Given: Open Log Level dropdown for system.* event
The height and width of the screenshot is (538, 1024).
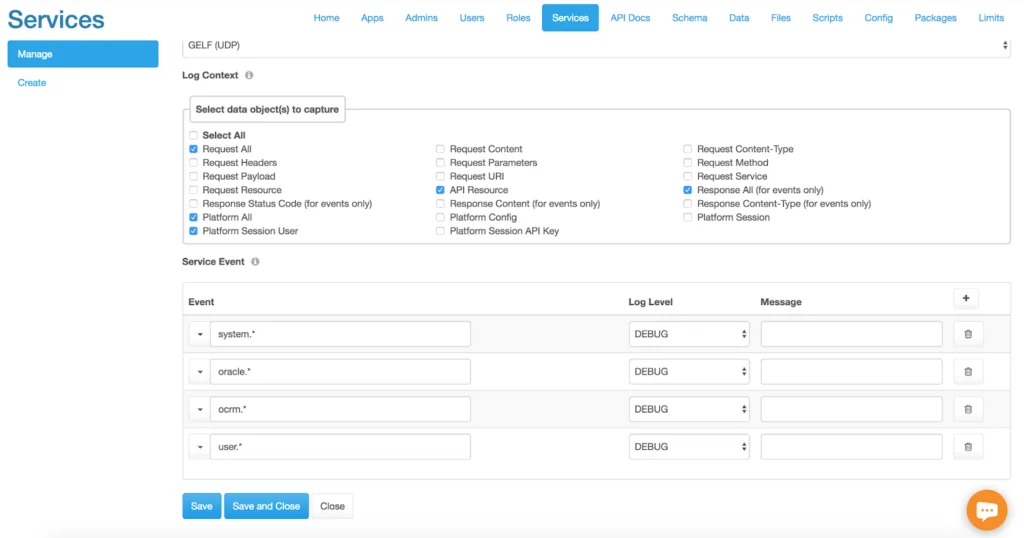Looking at the screenshot, I should tap(689, 334).
